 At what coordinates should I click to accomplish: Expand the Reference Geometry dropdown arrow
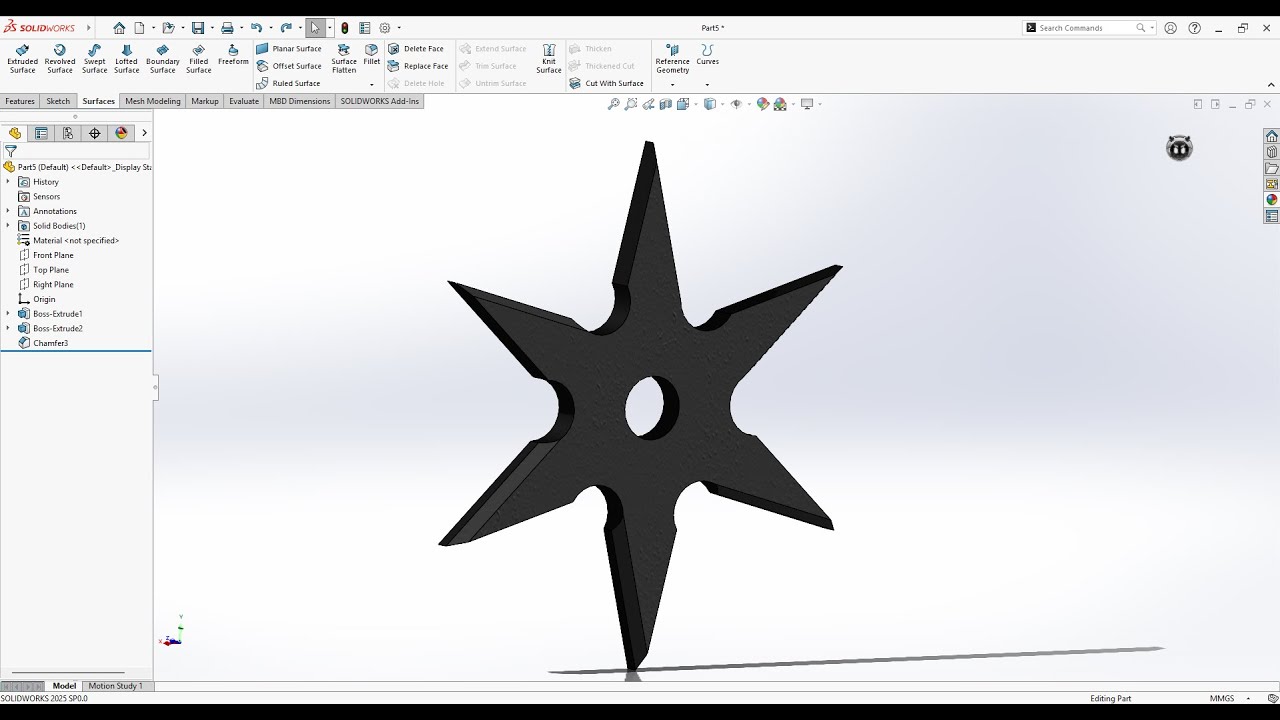(x=672, y=85)
